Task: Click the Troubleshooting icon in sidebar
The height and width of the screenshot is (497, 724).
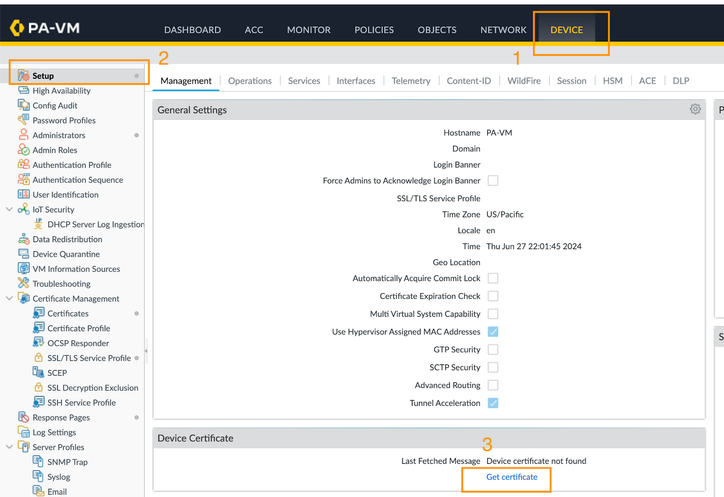Action: click(24, 284)
